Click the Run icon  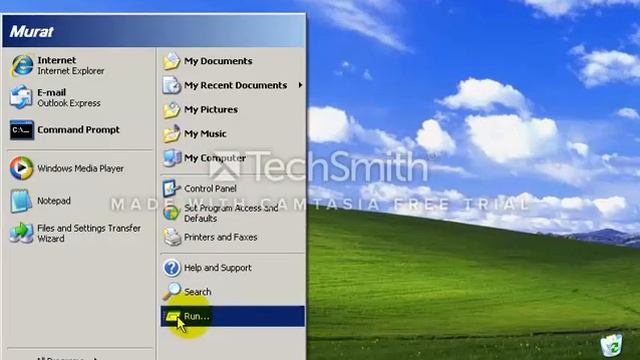[x=173, y=316]
